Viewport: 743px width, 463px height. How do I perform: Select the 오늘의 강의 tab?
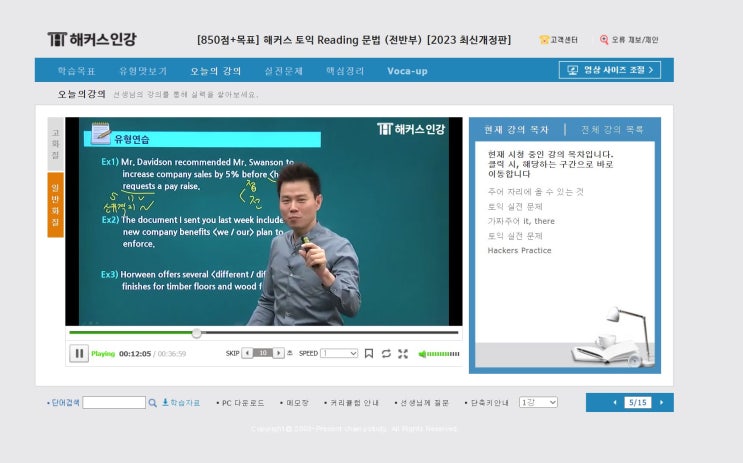216,71
